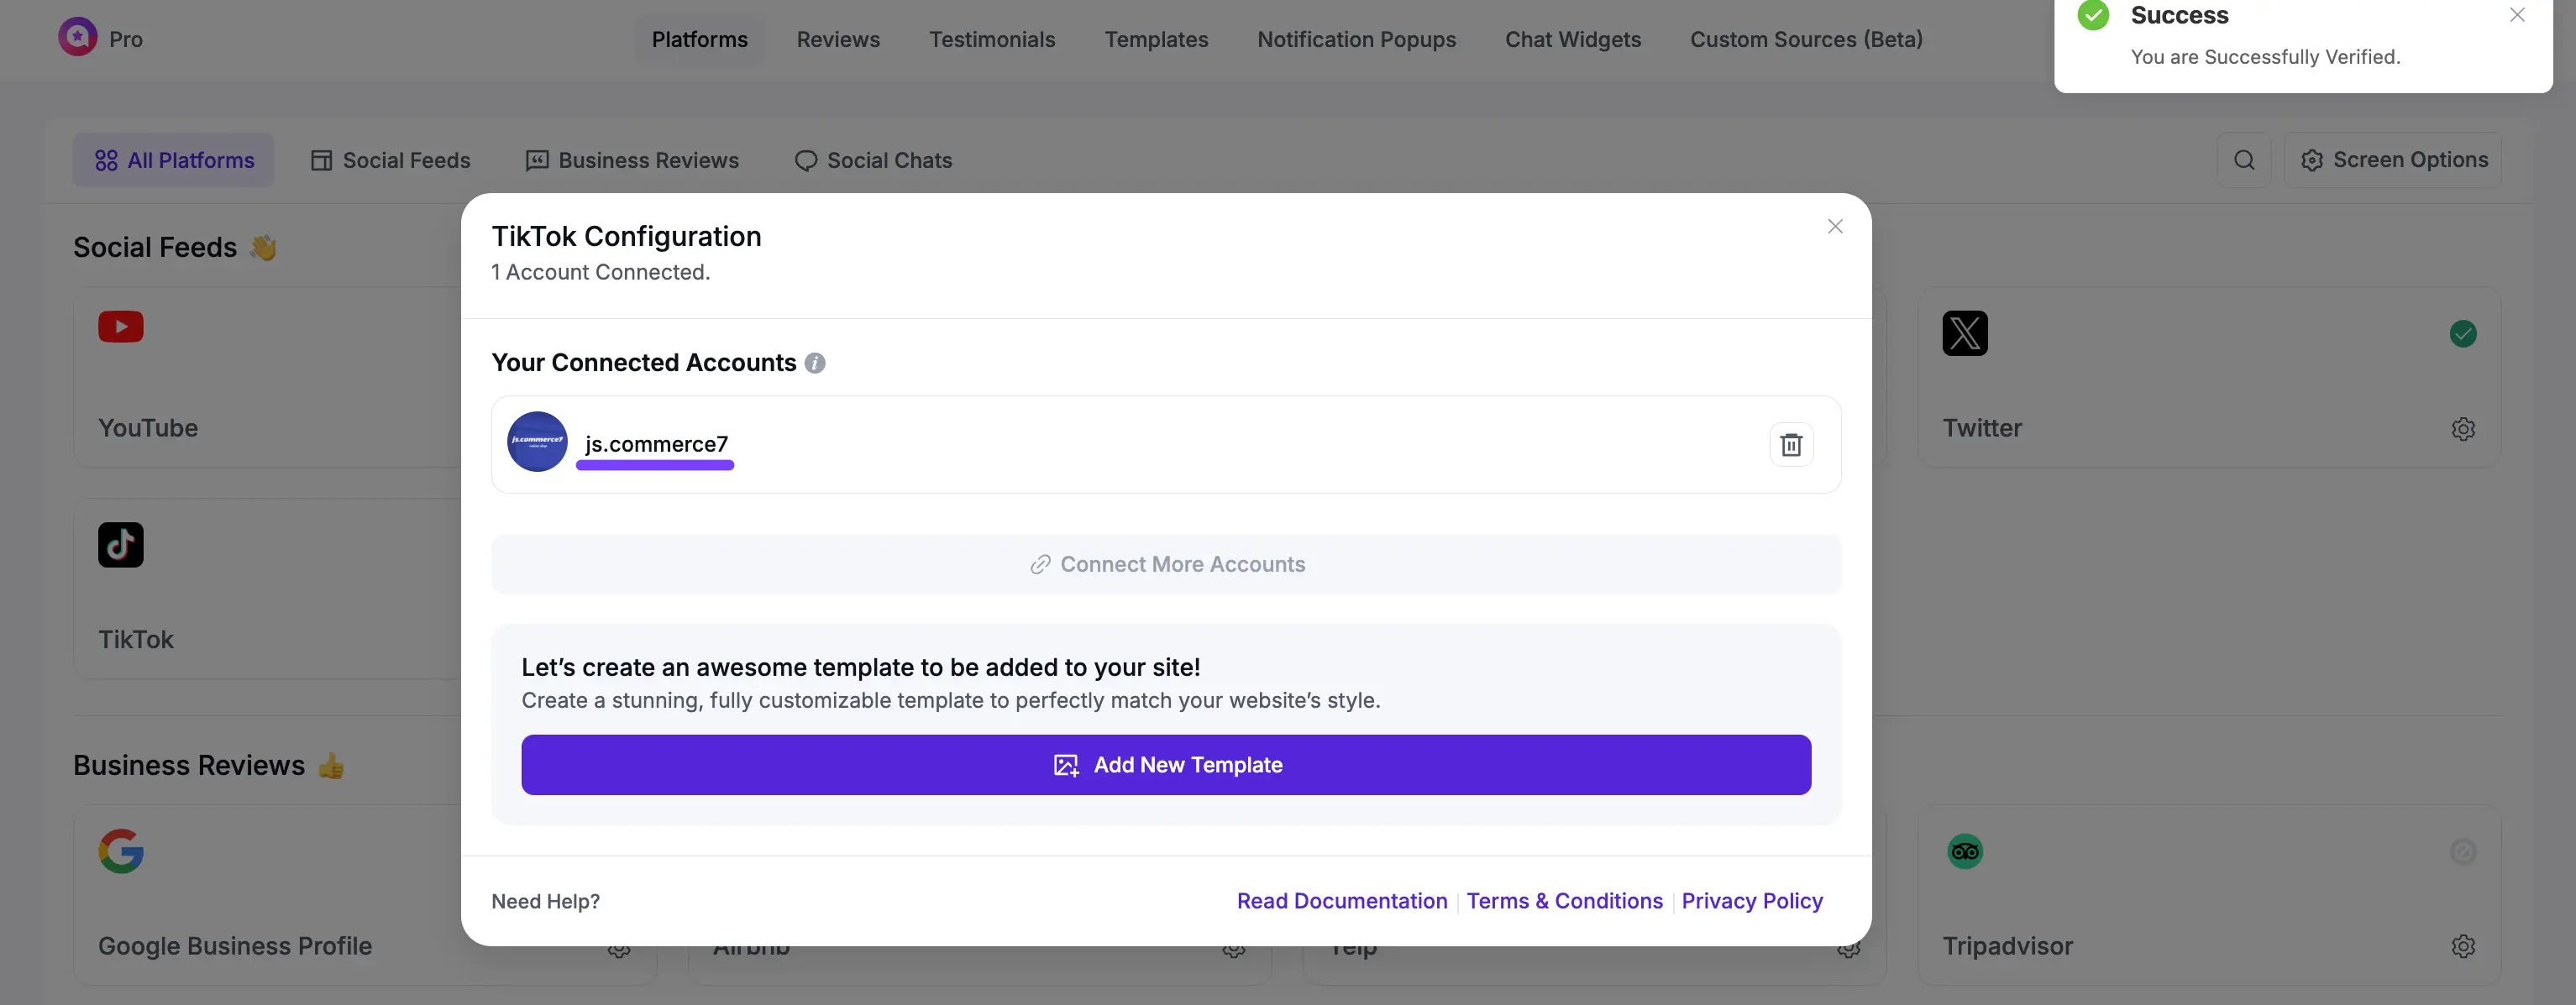Open Screen Options
The height and width of the screenshot is (1005, 2576).
point(2394,160)
